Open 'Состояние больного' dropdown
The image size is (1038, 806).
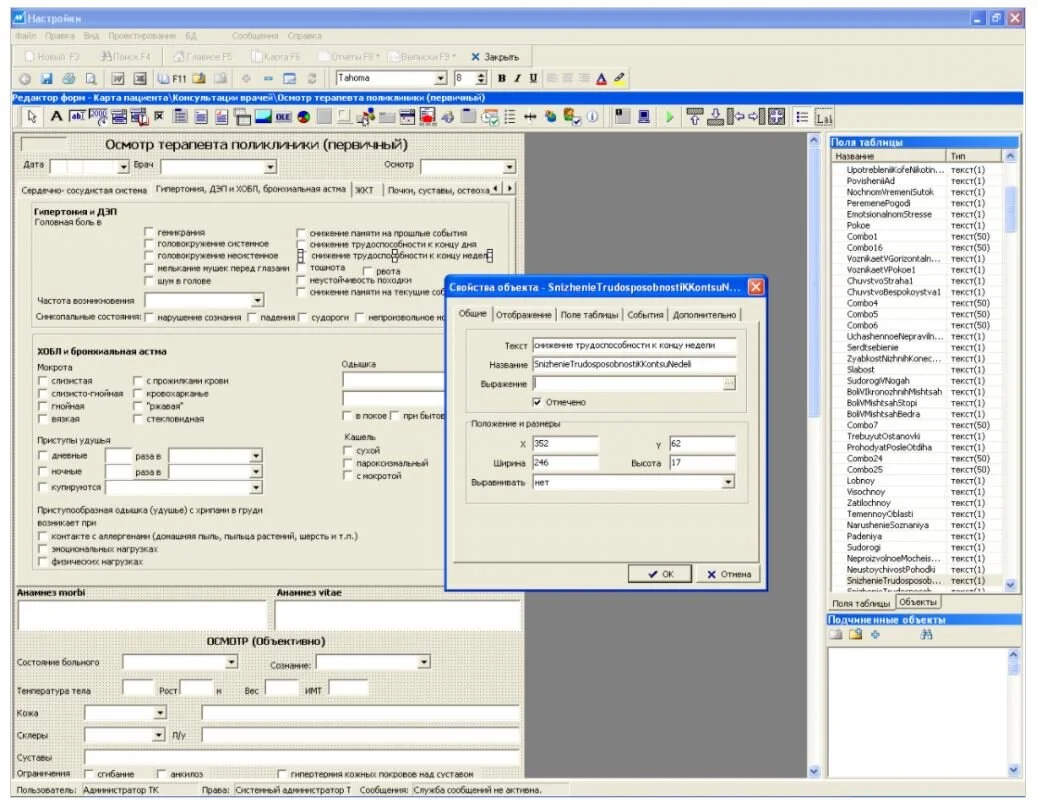click(230, 662)
